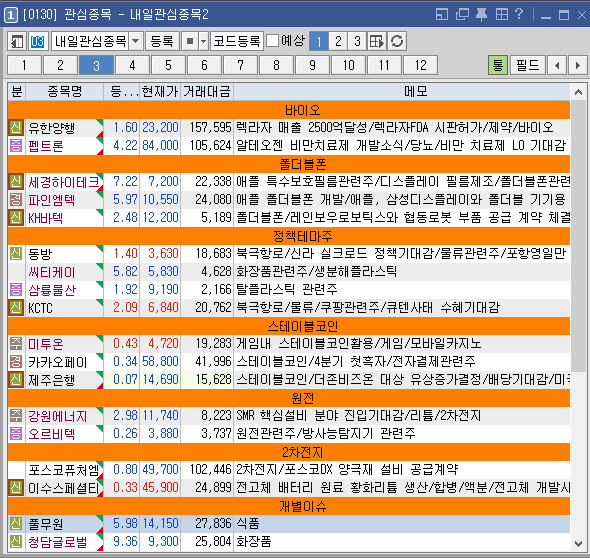The image size is (590, 558).
Task: Click the 필드 field button
Action: pyautogui.click(x=528, y=65)
